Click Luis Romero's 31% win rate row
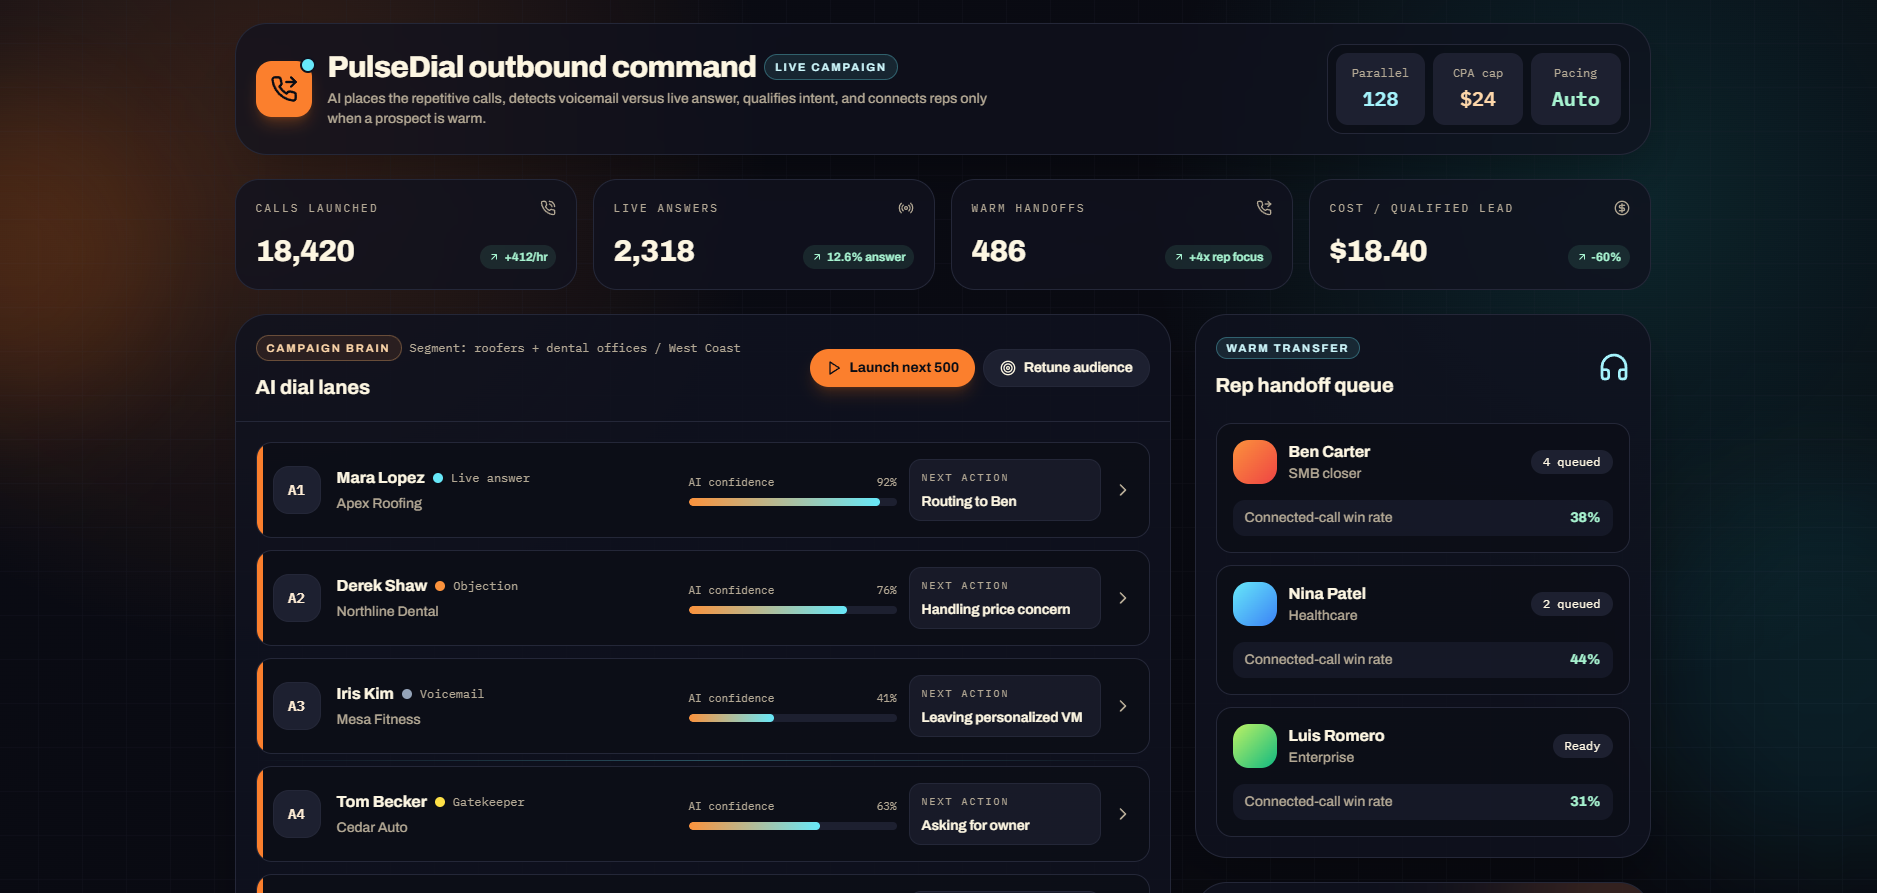 coord(1422,802)
